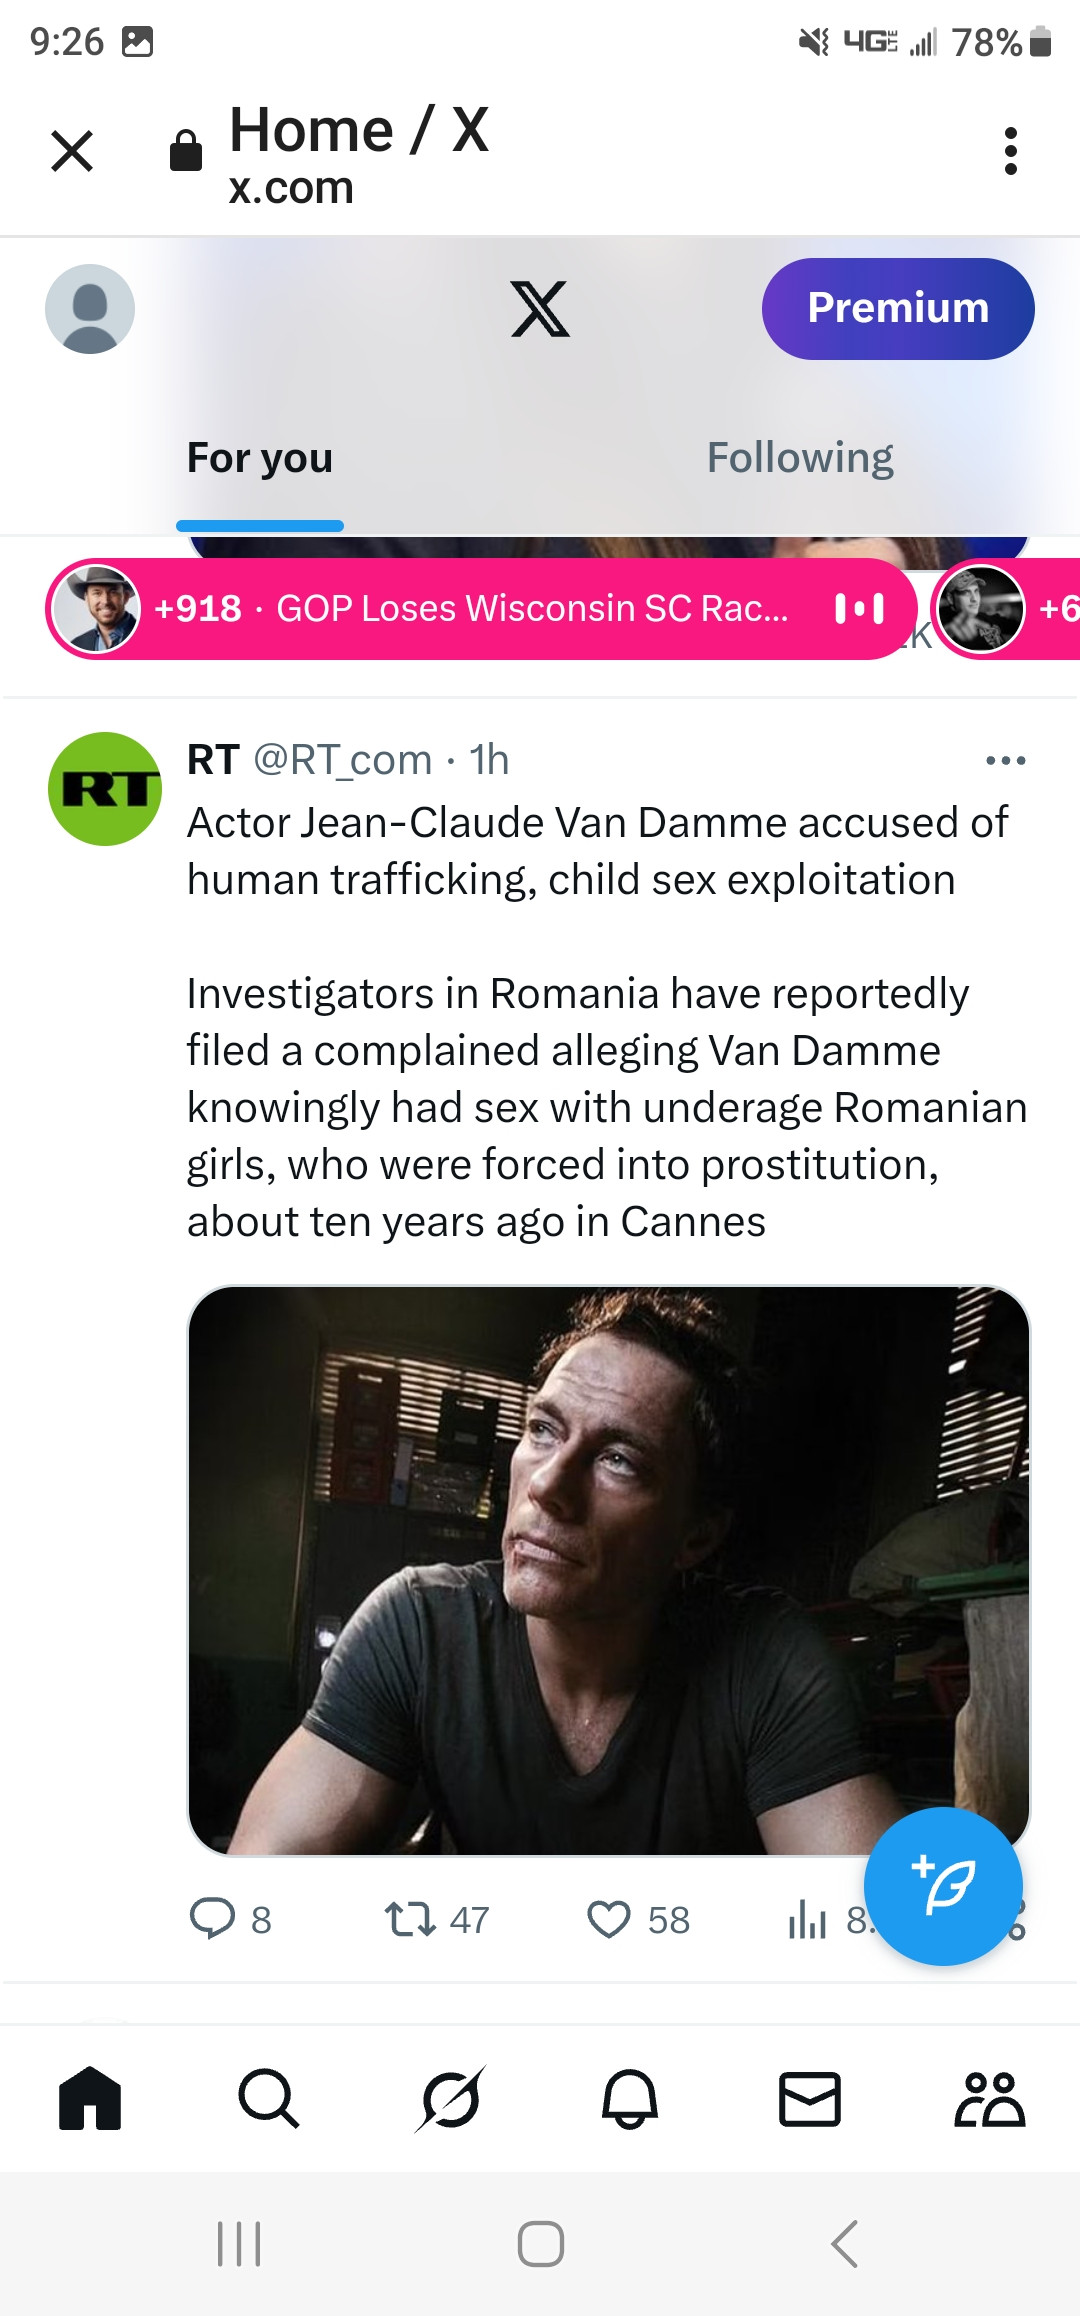
Task: Open the profile avatar menu
Action: point(90,308)
